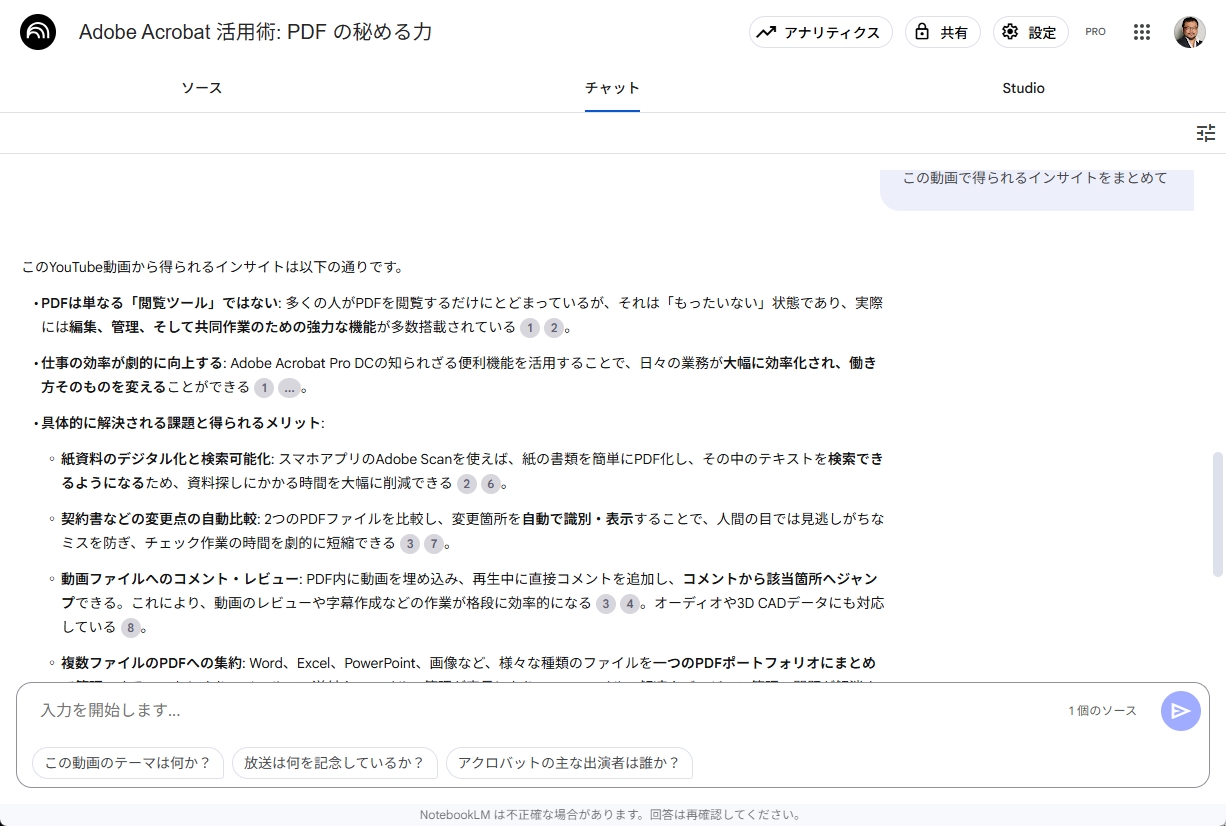
Task: Open the 設定 settings button
Action: click(x=1031, y=32)
